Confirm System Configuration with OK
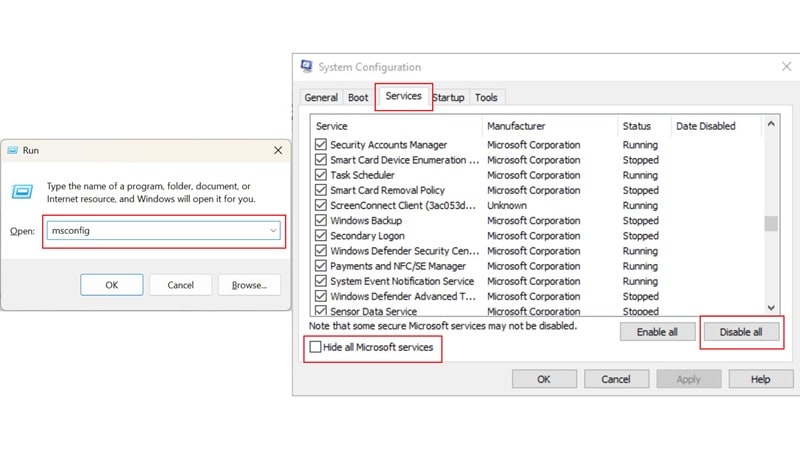The height and width of the screenshot is (450, 800). pyautogui.click(x=544, y=379)
